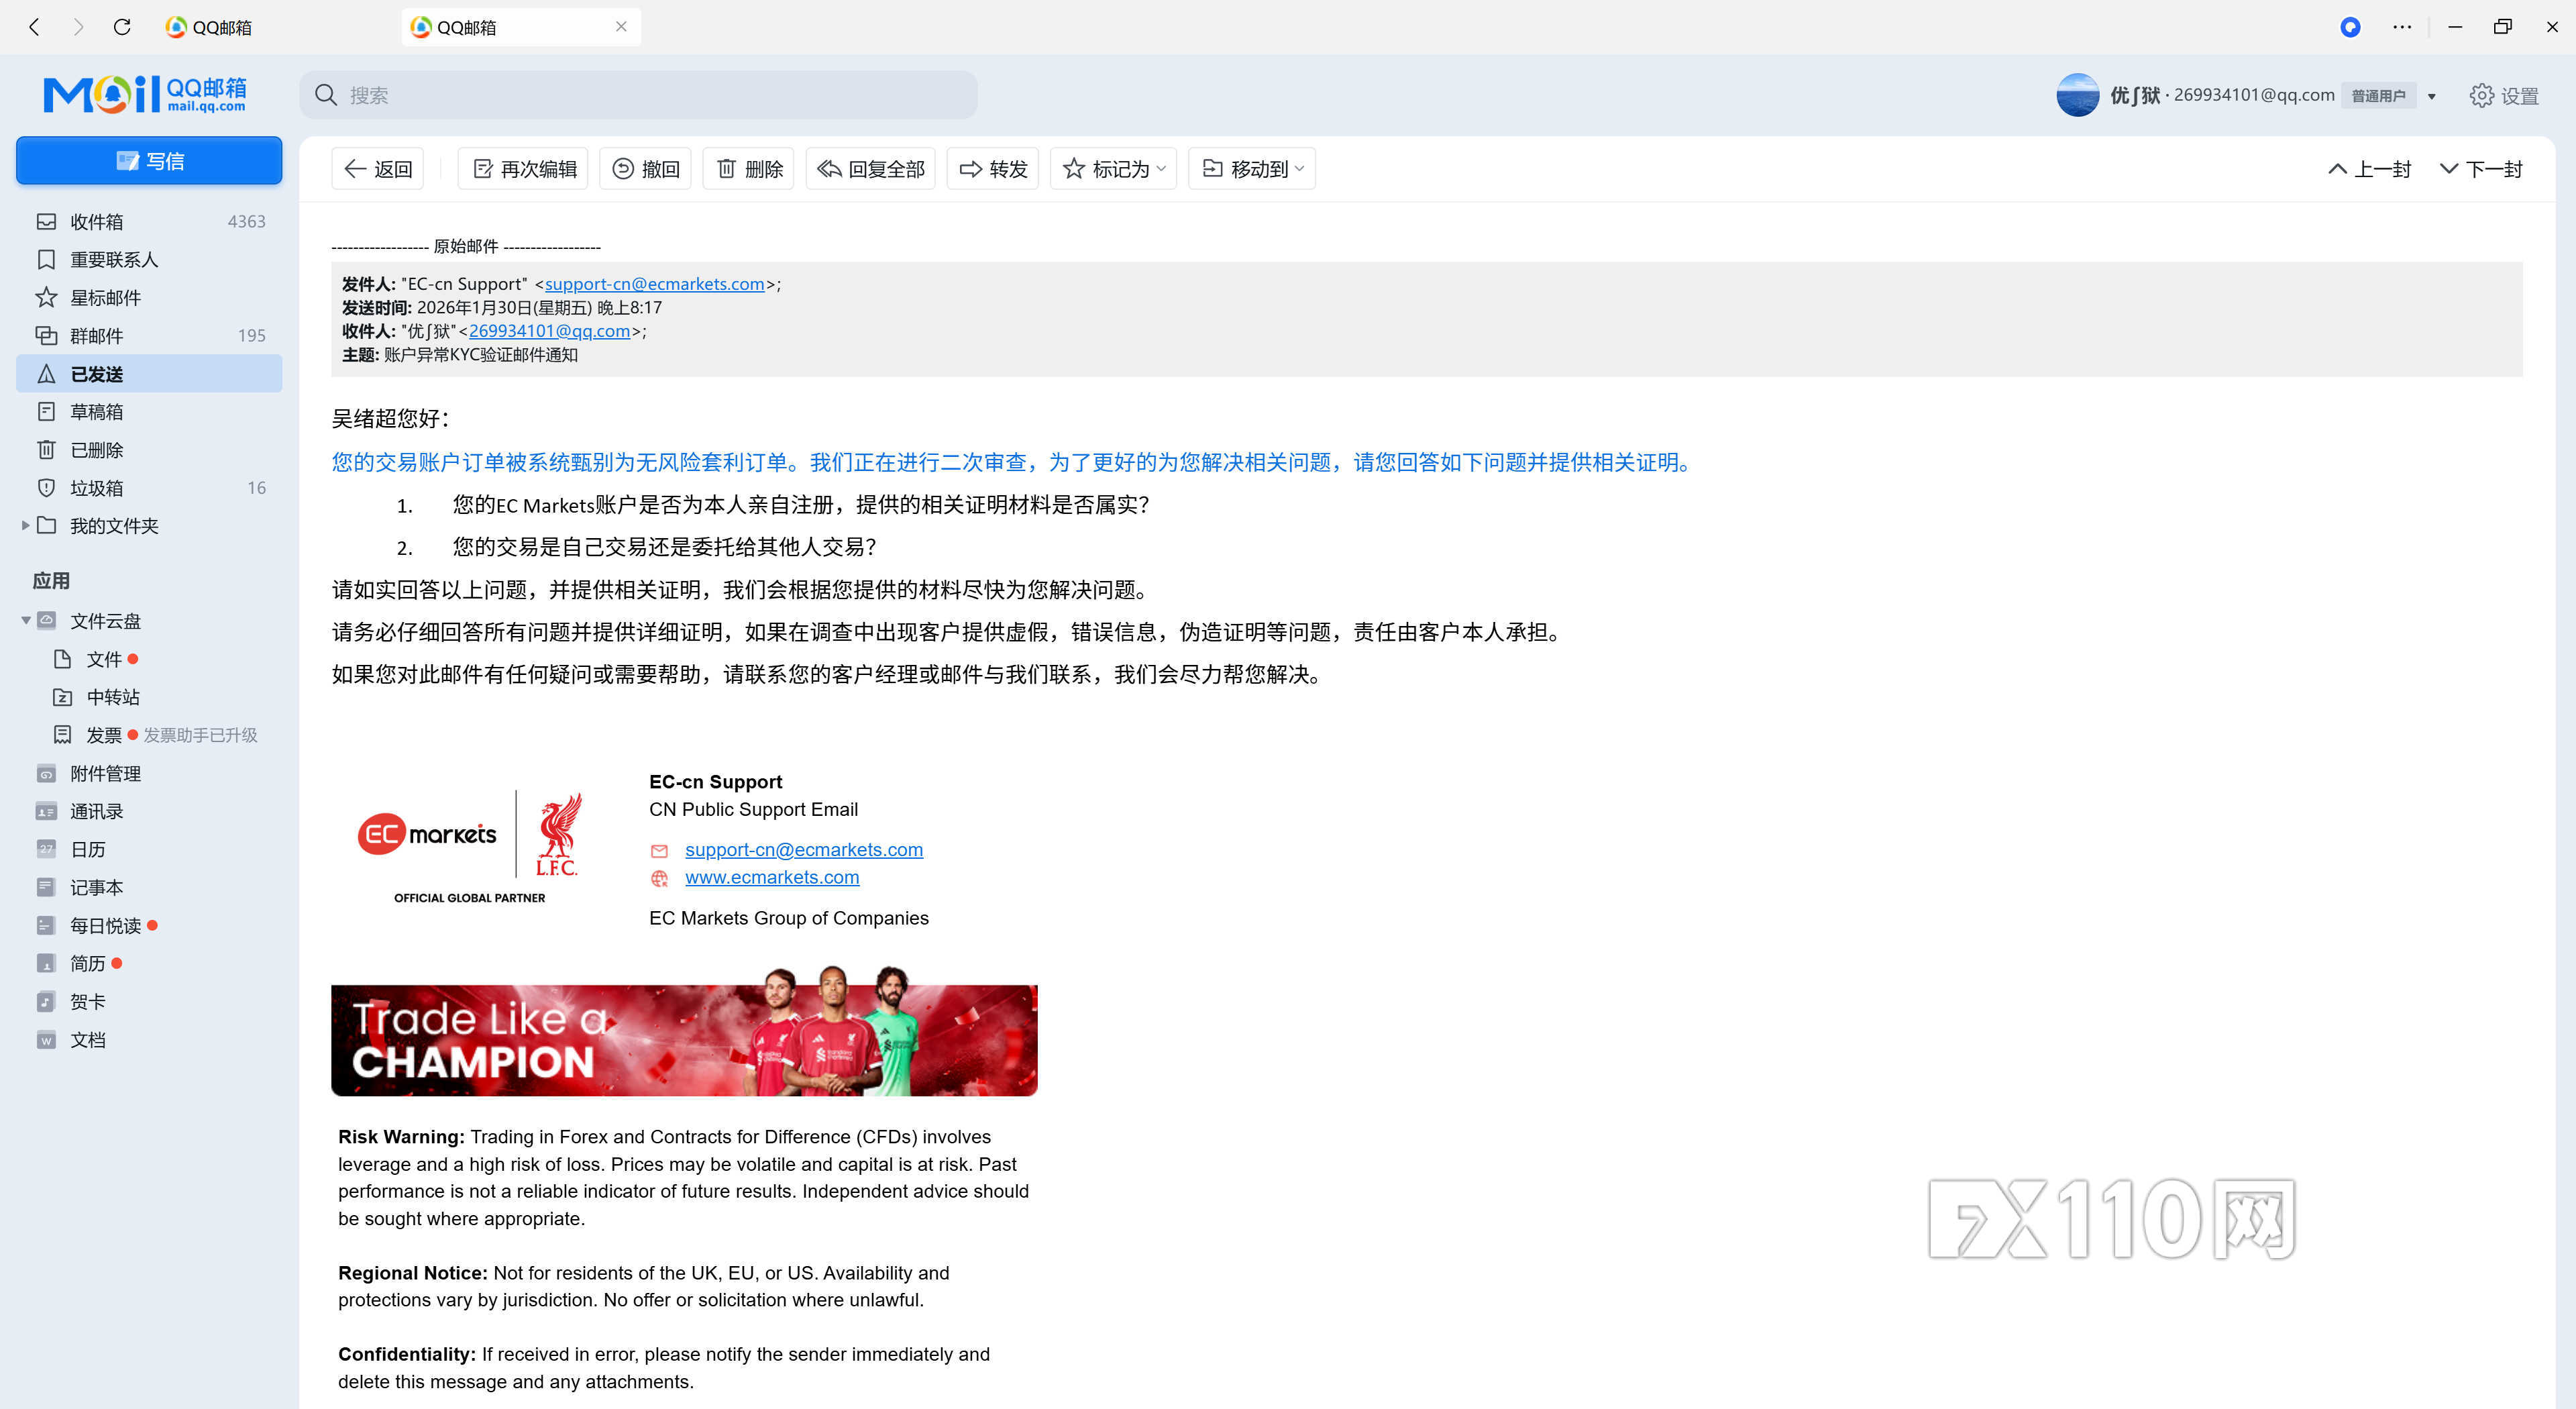This screenshot has height=1409, width=2576.
Task: Click the notepad icon
Action: pyautogui.click(x=46, y=887)
